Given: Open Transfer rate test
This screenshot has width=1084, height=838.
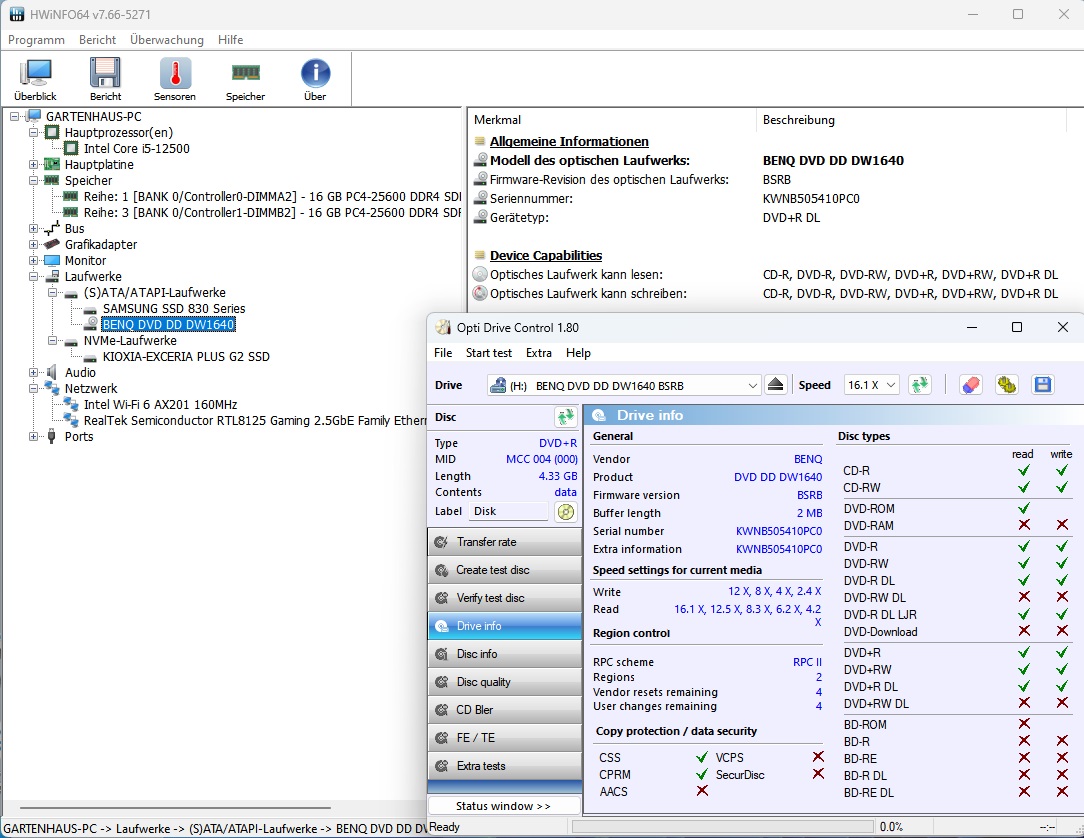Looking at the screenshot, I should (505, 542).
